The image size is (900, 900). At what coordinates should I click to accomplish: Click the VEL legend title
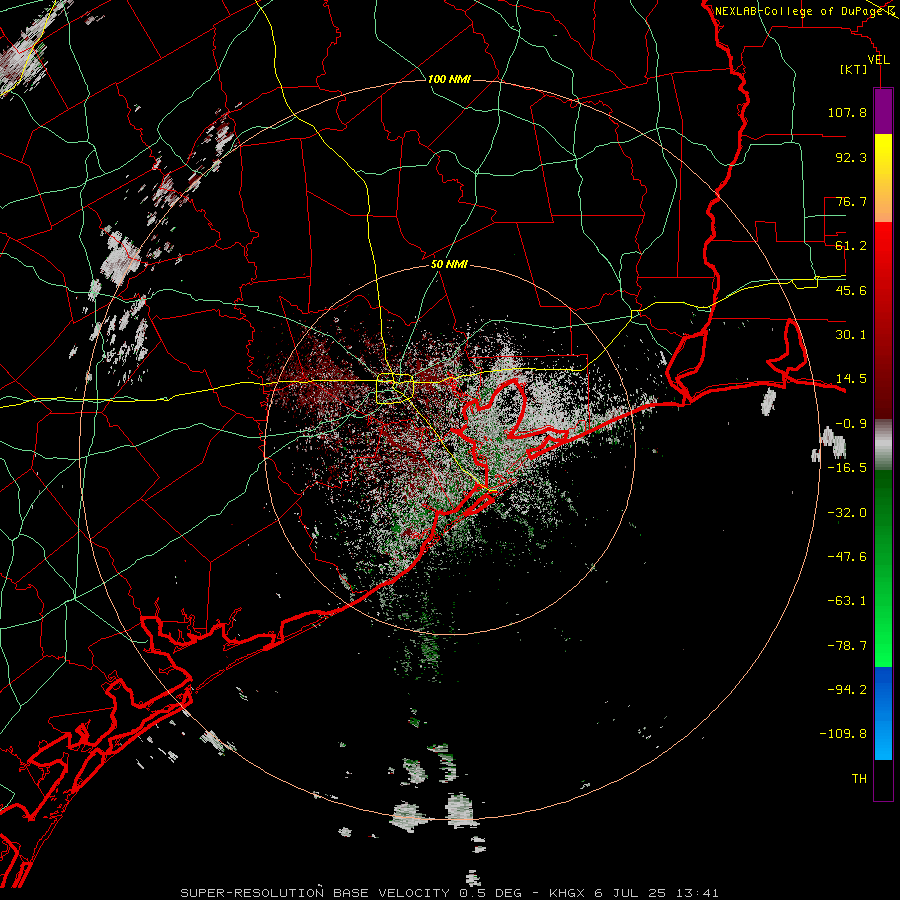[878, 60]
